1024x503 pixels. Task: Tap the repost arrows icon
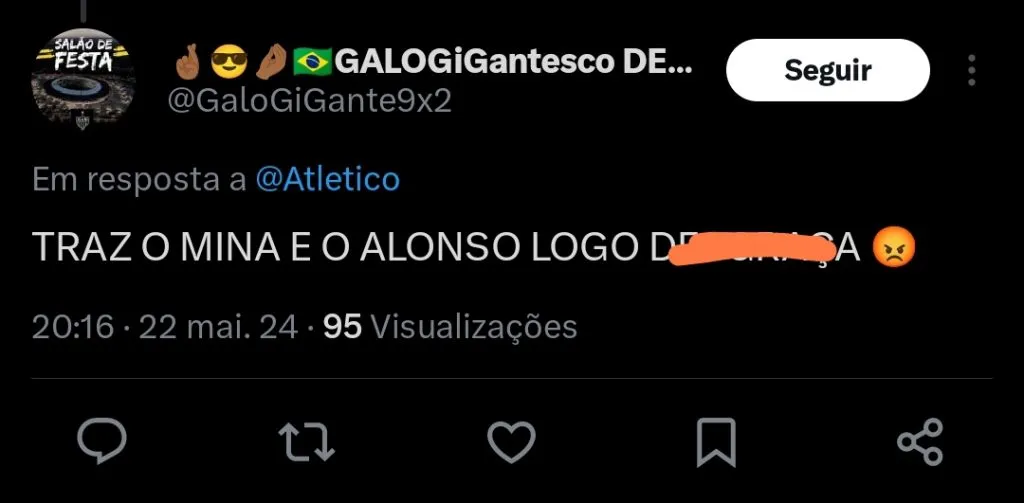(306, 442)
